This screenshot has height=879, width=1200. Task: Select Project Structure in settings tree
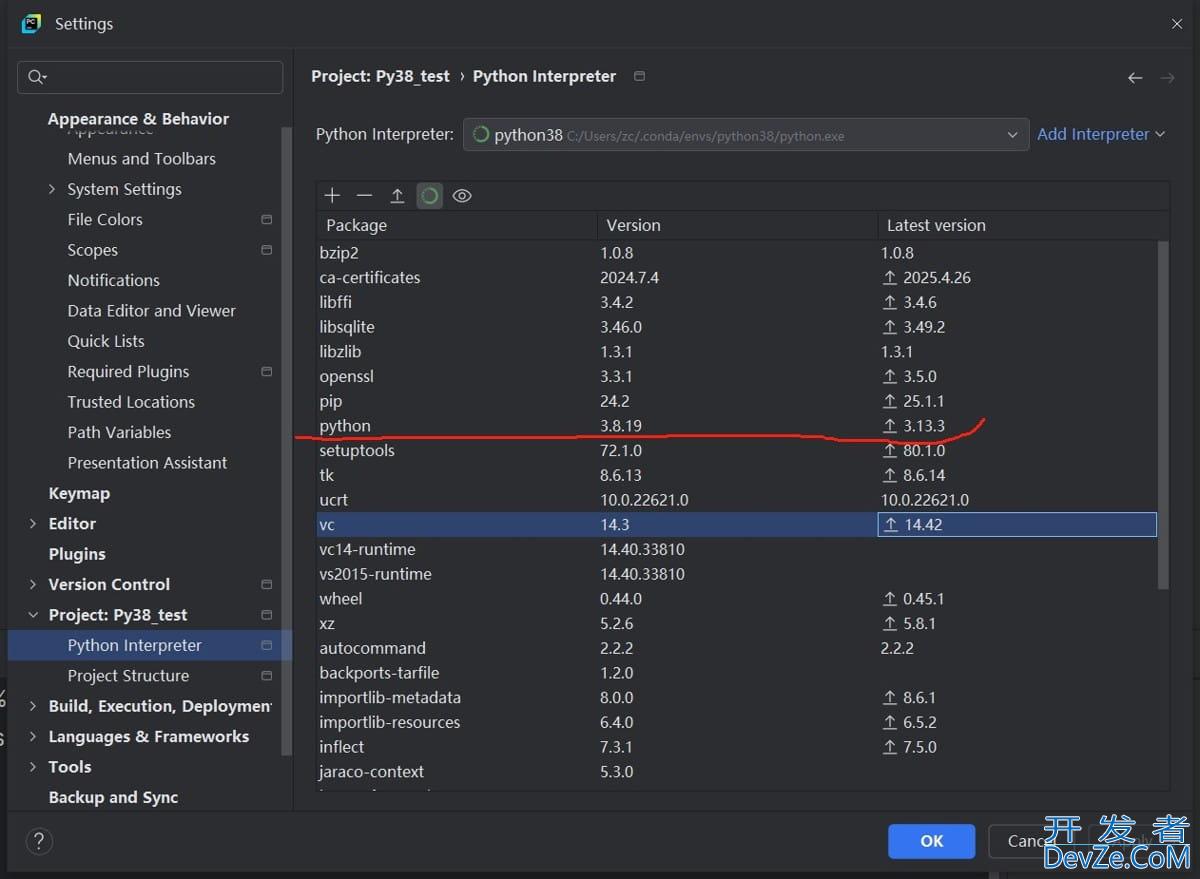tap(128, 676)
